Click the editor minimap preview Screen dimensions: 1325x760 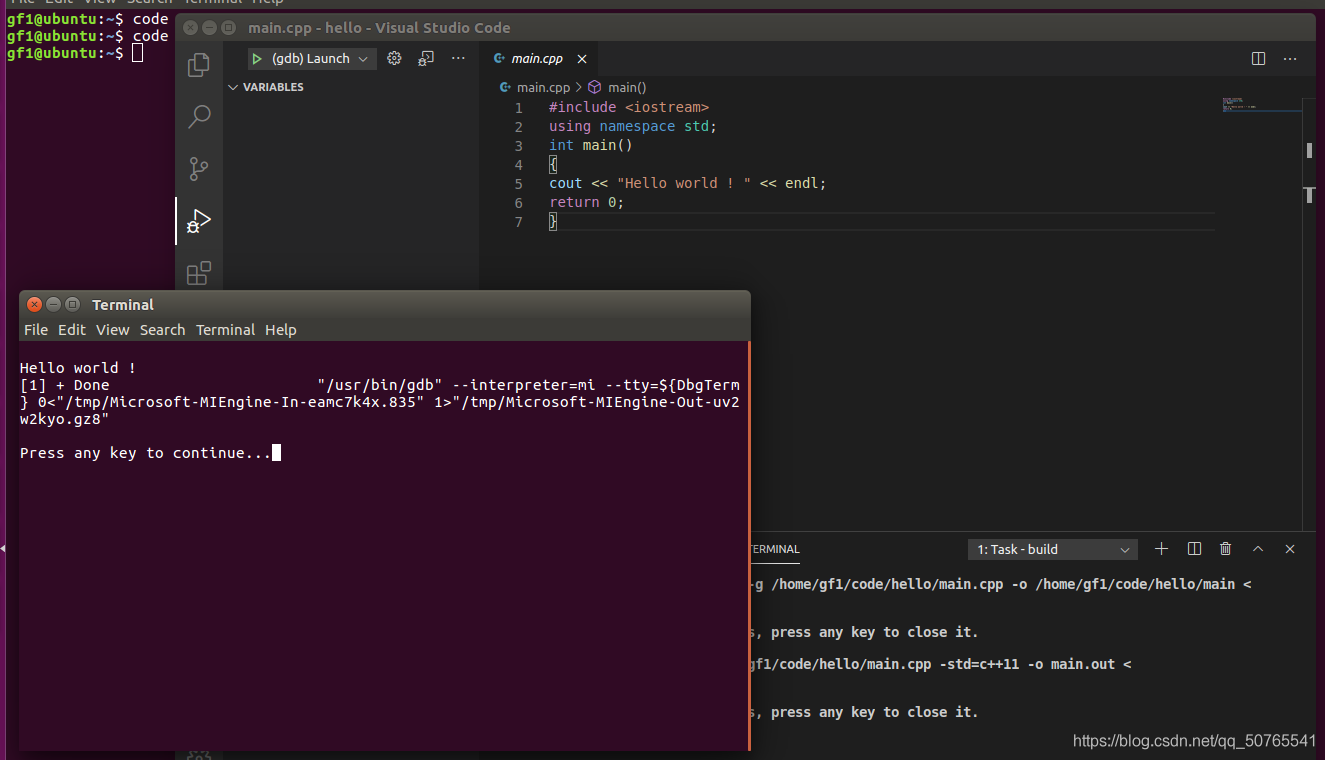[1261, 105]
